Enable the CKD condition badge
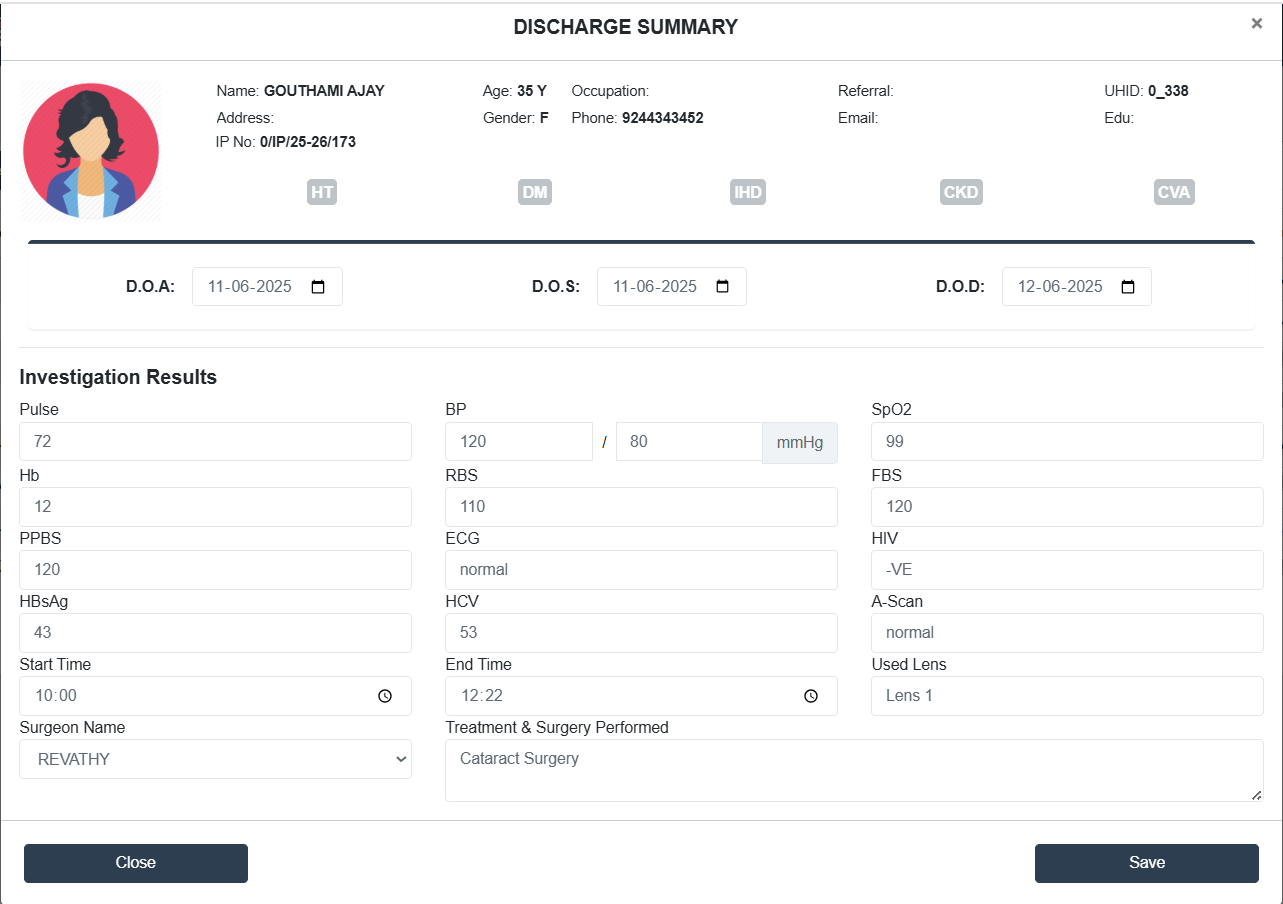 tap(961, 192)
